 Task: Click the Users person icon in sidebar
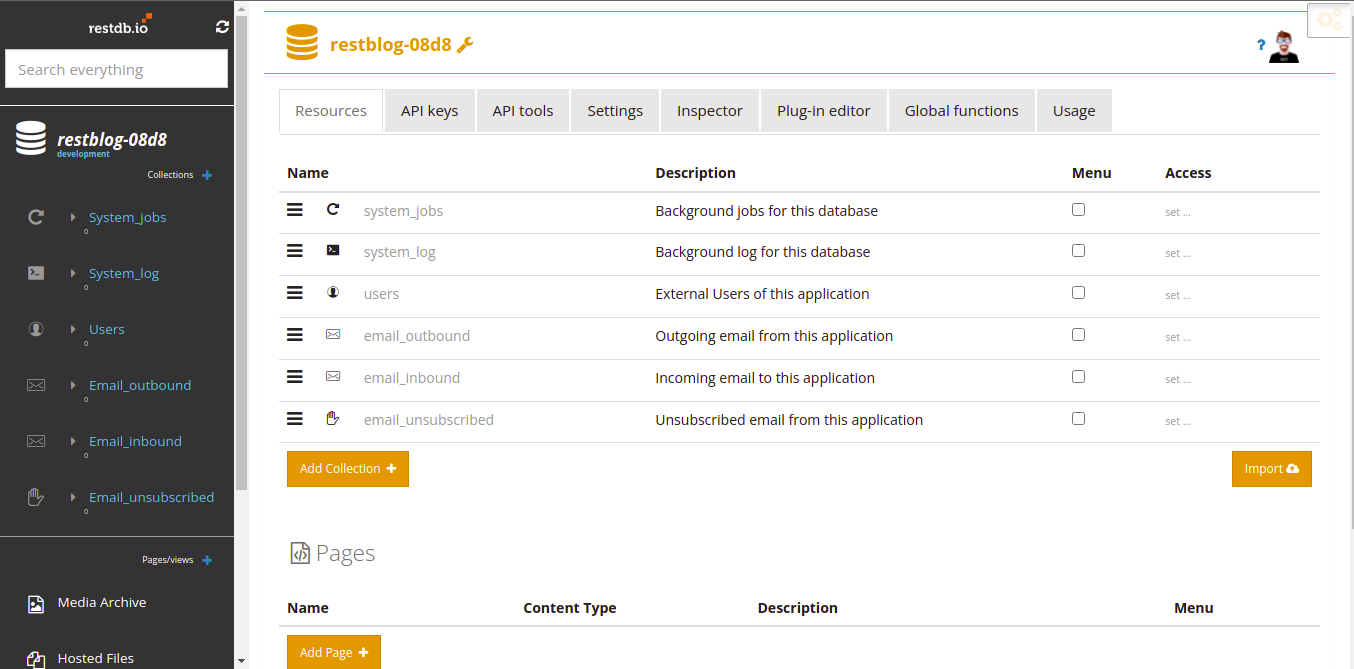(36, 329)
